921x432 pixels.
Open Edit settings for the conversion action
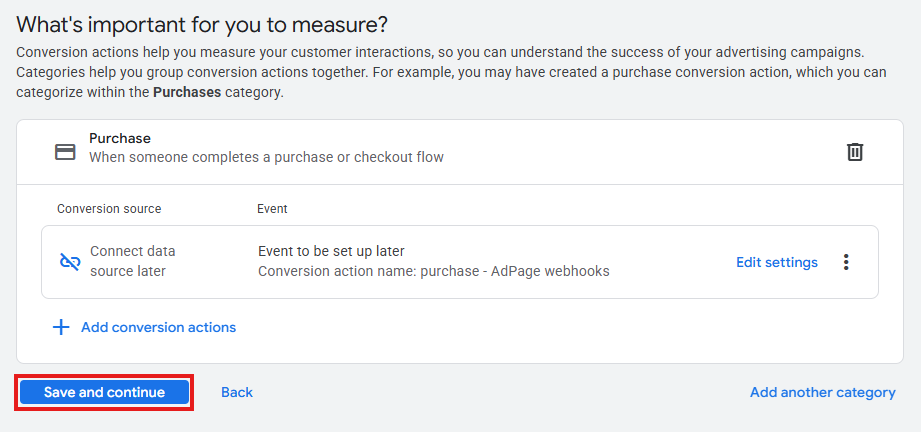776,262
